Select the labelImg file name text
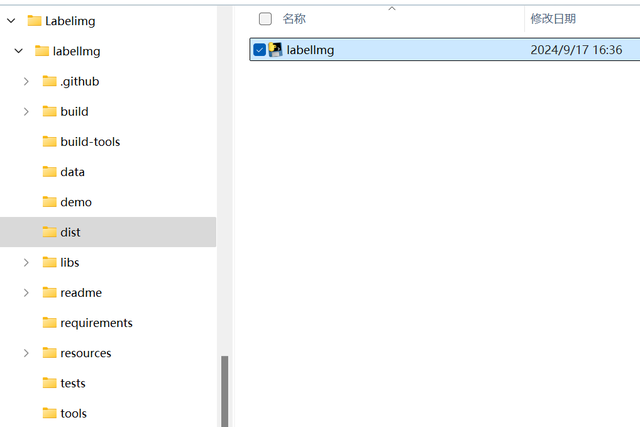The image size is (640, 427). 310,50
